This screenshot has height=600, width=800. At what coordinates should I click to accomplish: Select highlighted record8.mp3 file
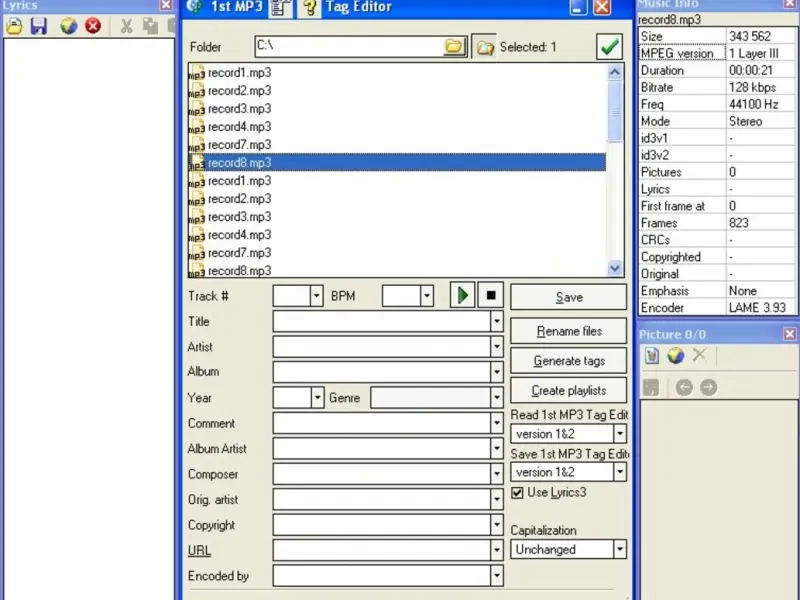397,162
